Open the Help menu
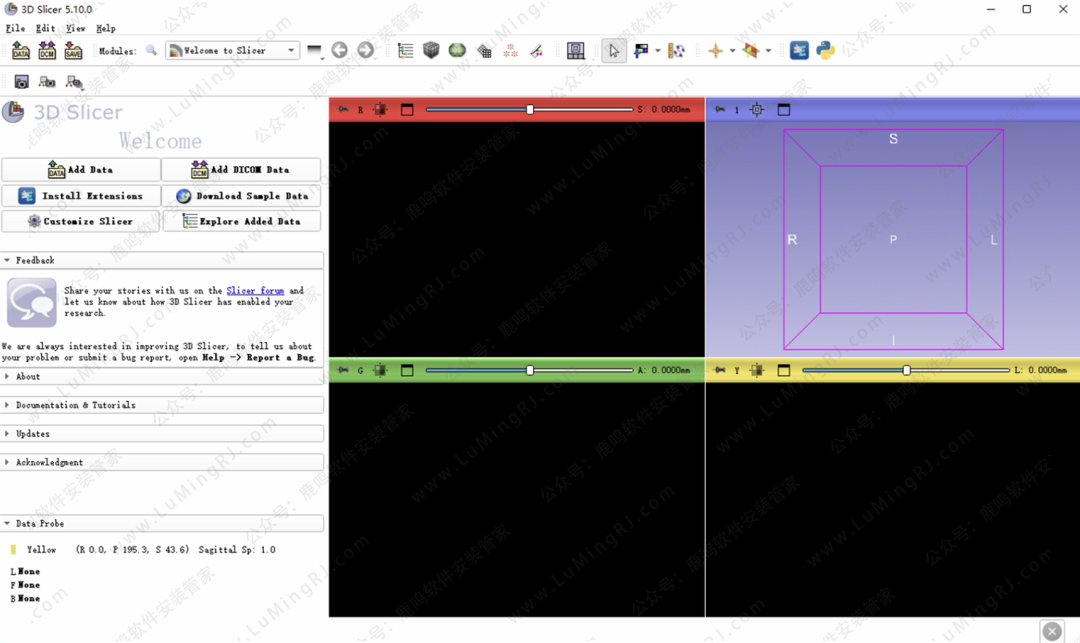1080x643 pixels. pos(105,28)
